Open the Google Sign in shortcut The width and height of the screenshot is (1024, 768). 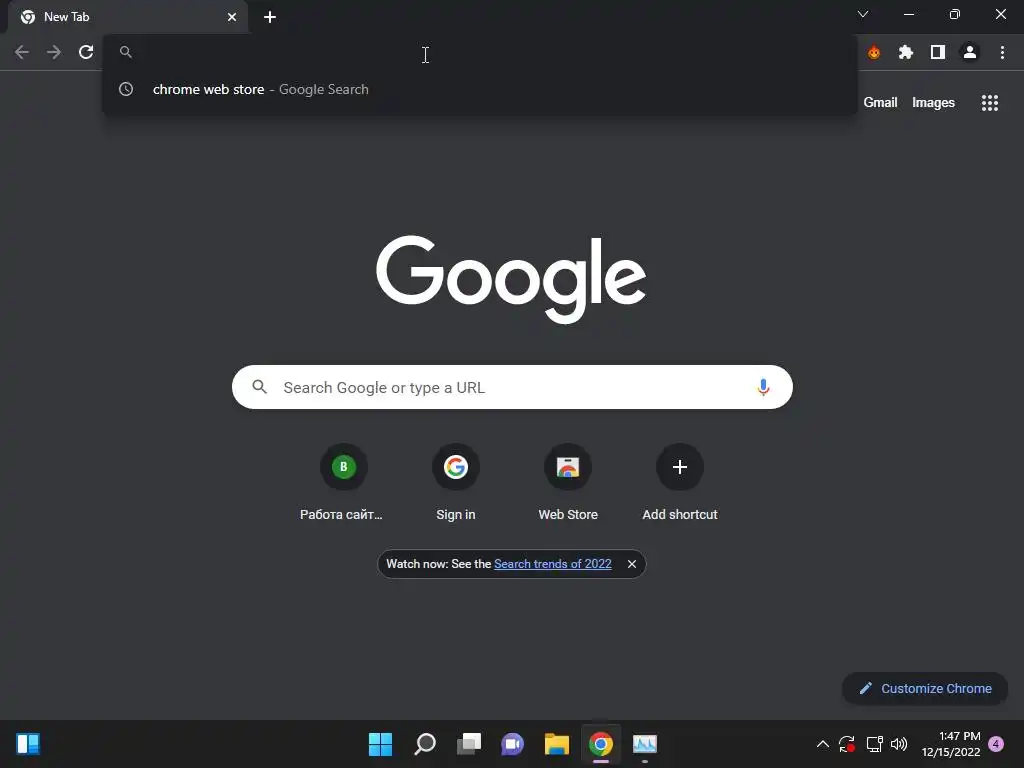tap(456, 483)
